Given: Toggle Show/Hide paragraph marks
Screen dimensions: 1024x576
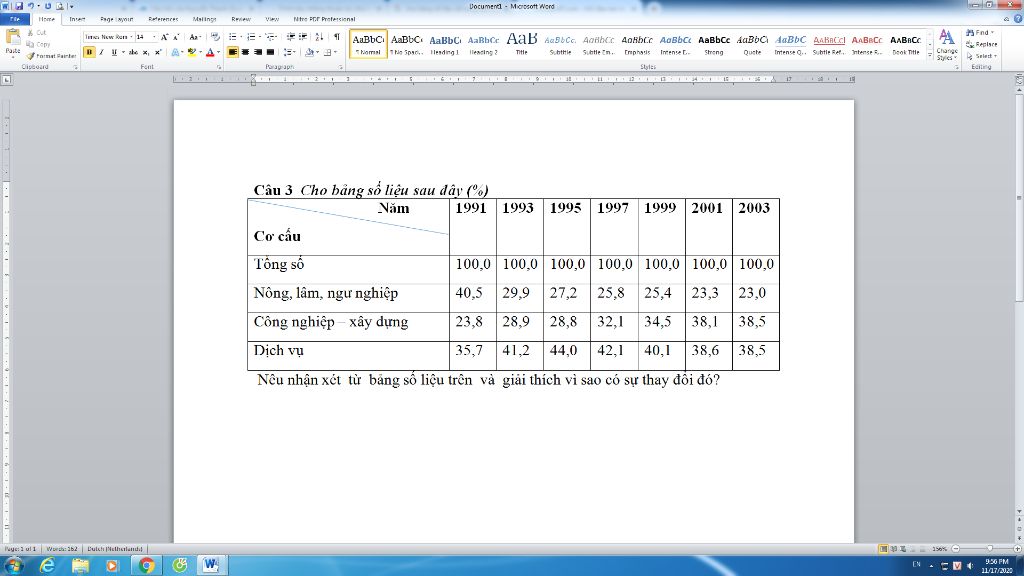Looking at the screenshot, I should click(336, 37).
